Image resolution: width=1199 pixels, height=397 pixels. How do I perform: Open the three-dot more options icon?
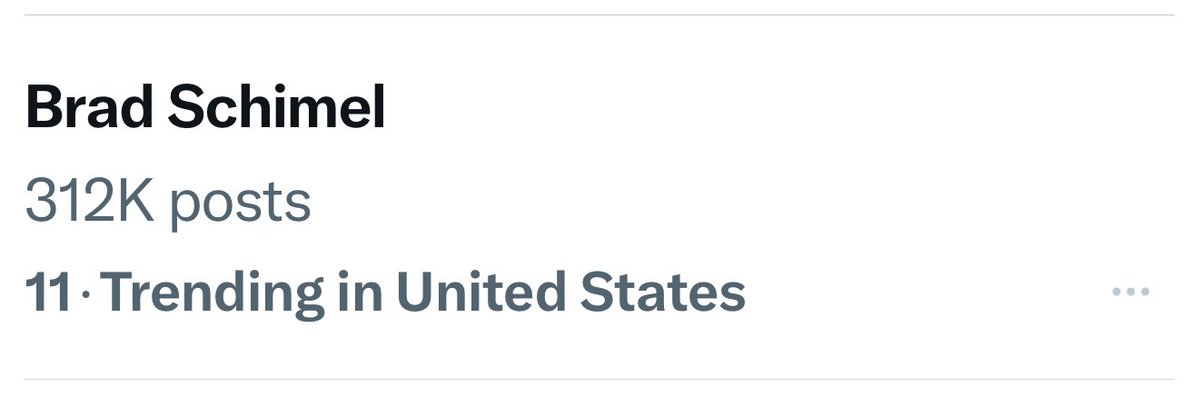1130,291
